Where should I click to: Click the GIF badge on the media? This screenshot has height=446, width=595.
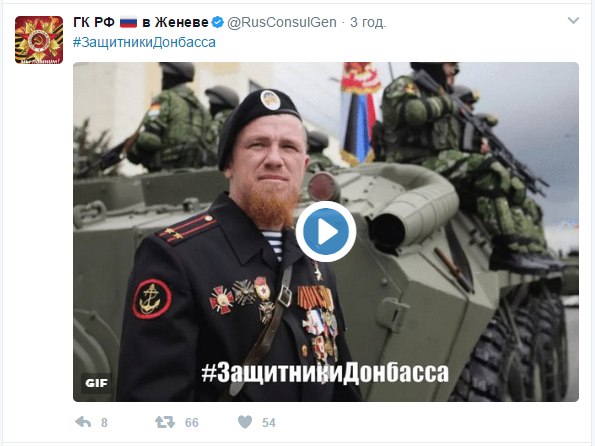[96, 383]
